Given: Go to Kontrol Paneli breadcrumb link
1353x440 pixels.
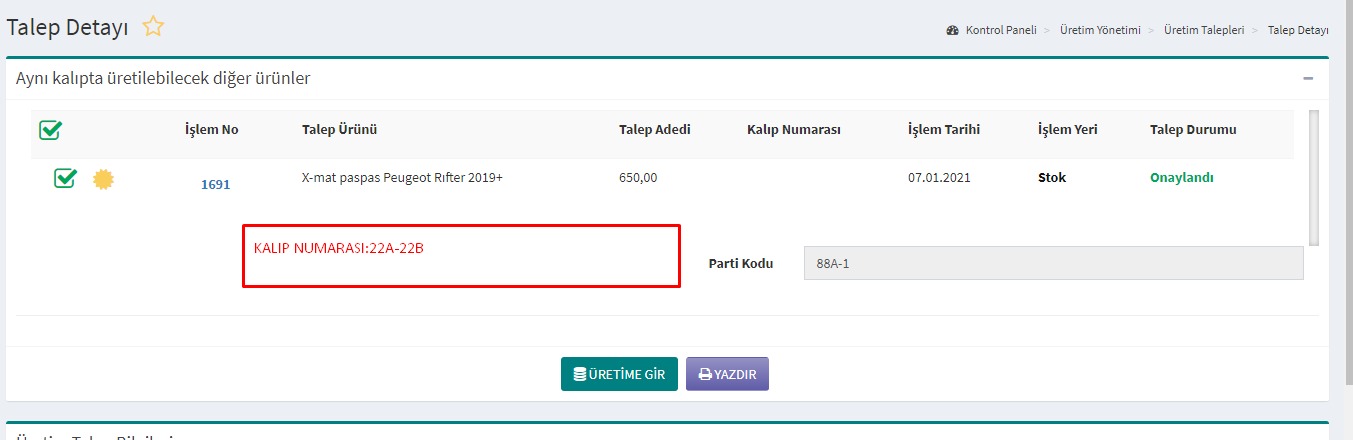Looking at the screenshot, I should click(x=1000, y=30).
